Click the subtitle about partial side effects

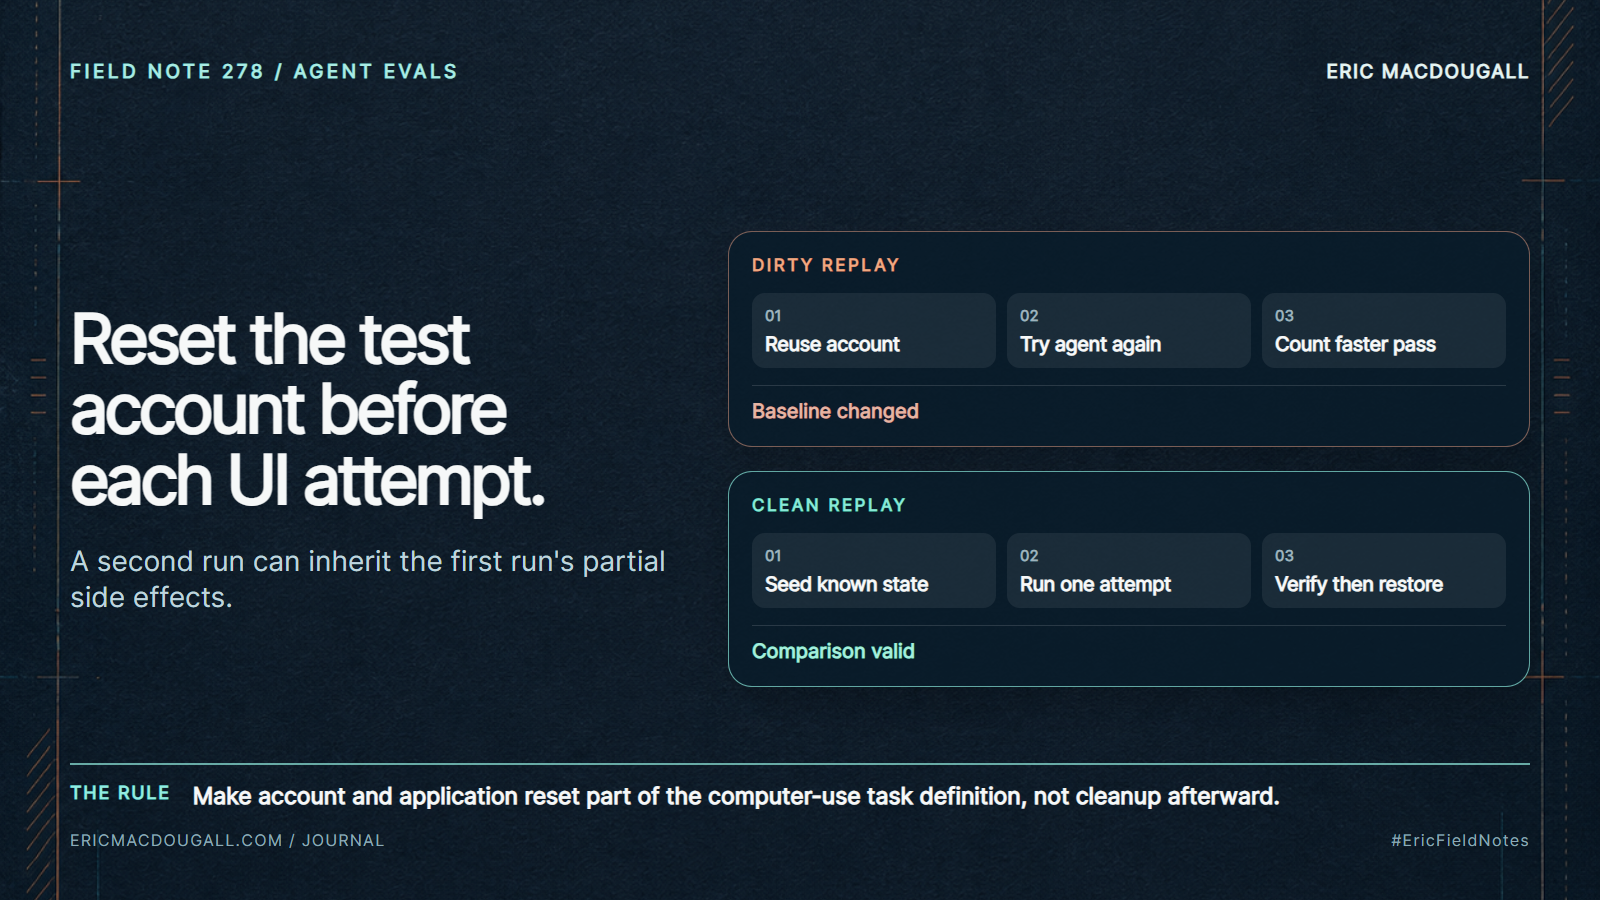[367, 579]
